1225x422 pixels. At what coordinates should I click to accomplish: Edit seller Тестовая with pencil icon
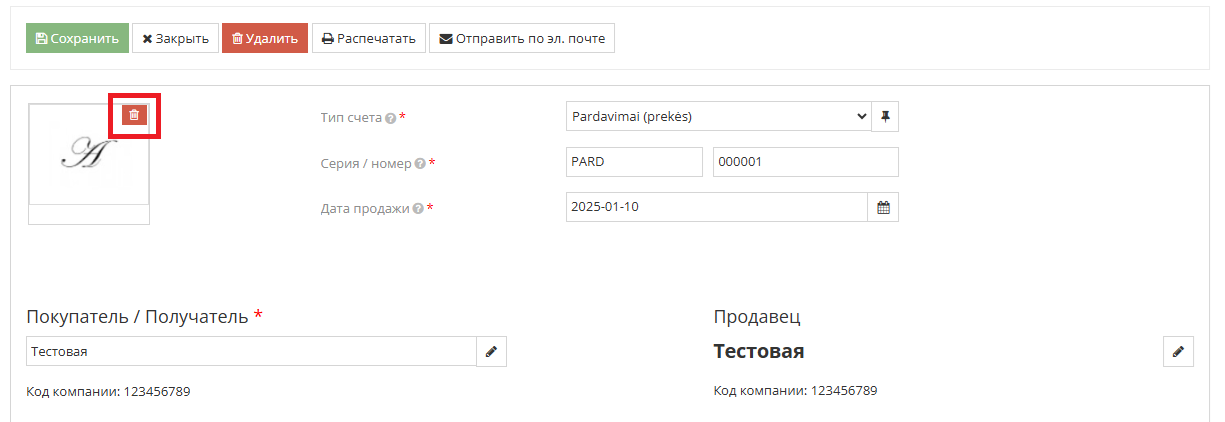pos(1179,352)
